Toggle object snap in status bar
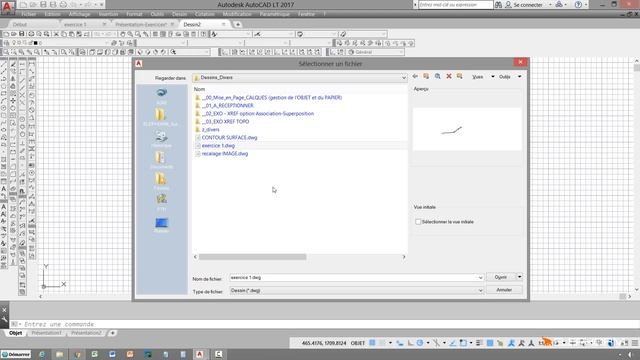 click(463, 343)
